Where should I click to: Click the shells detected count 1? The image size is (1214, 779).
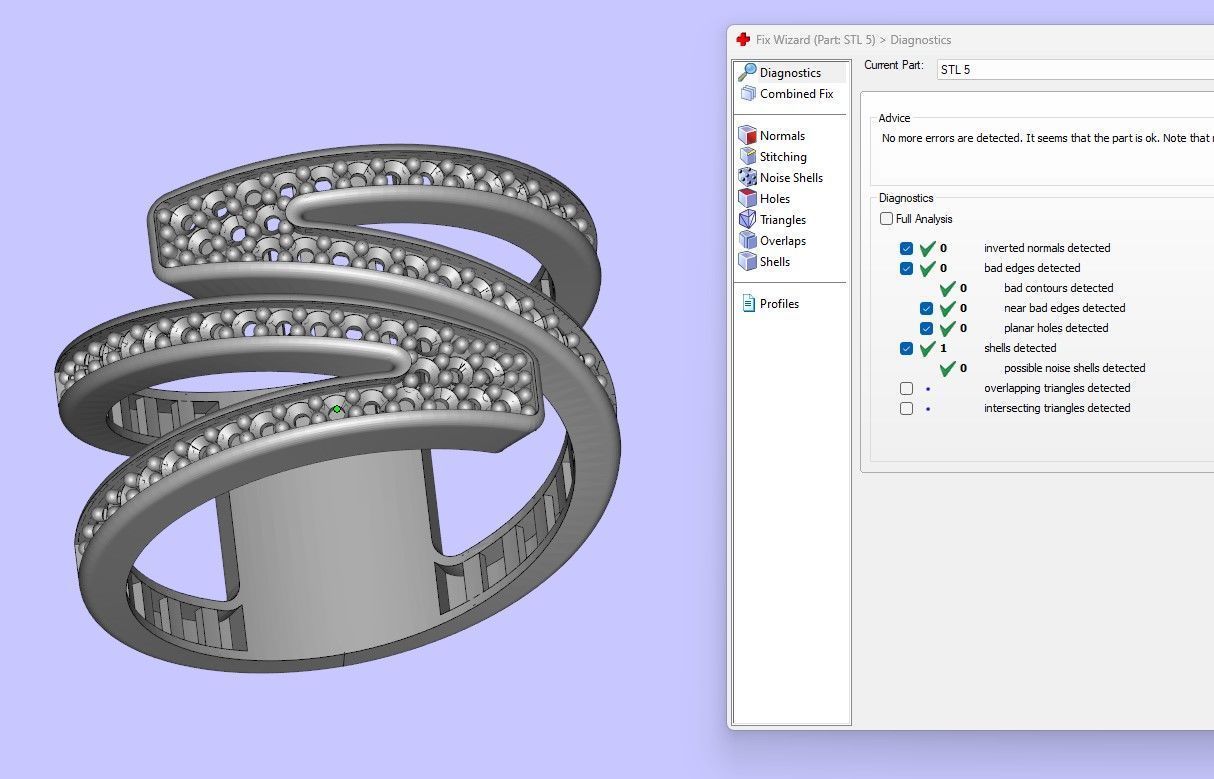(x=943, y=348)
